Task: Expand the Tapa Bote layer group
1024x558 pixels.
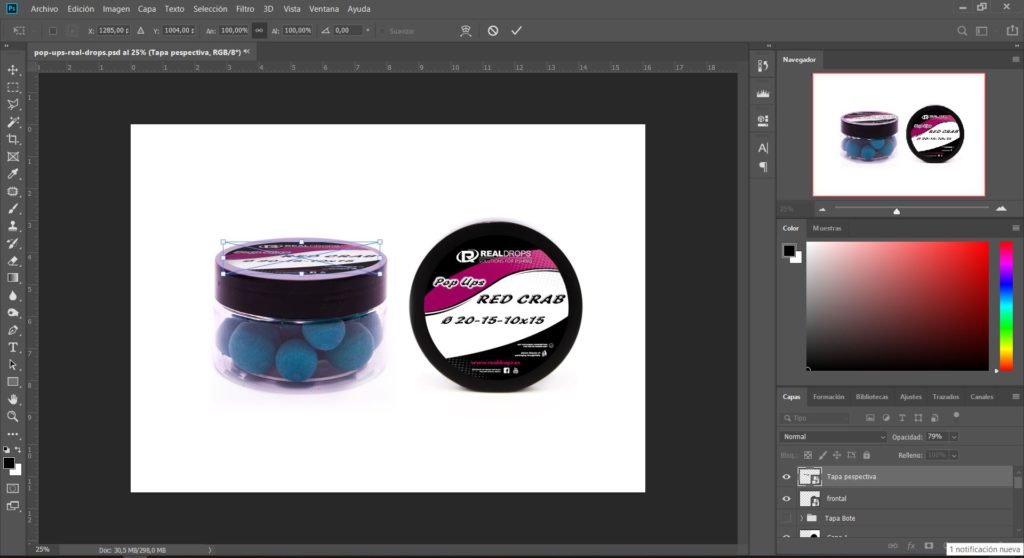Action: [801, 518]
